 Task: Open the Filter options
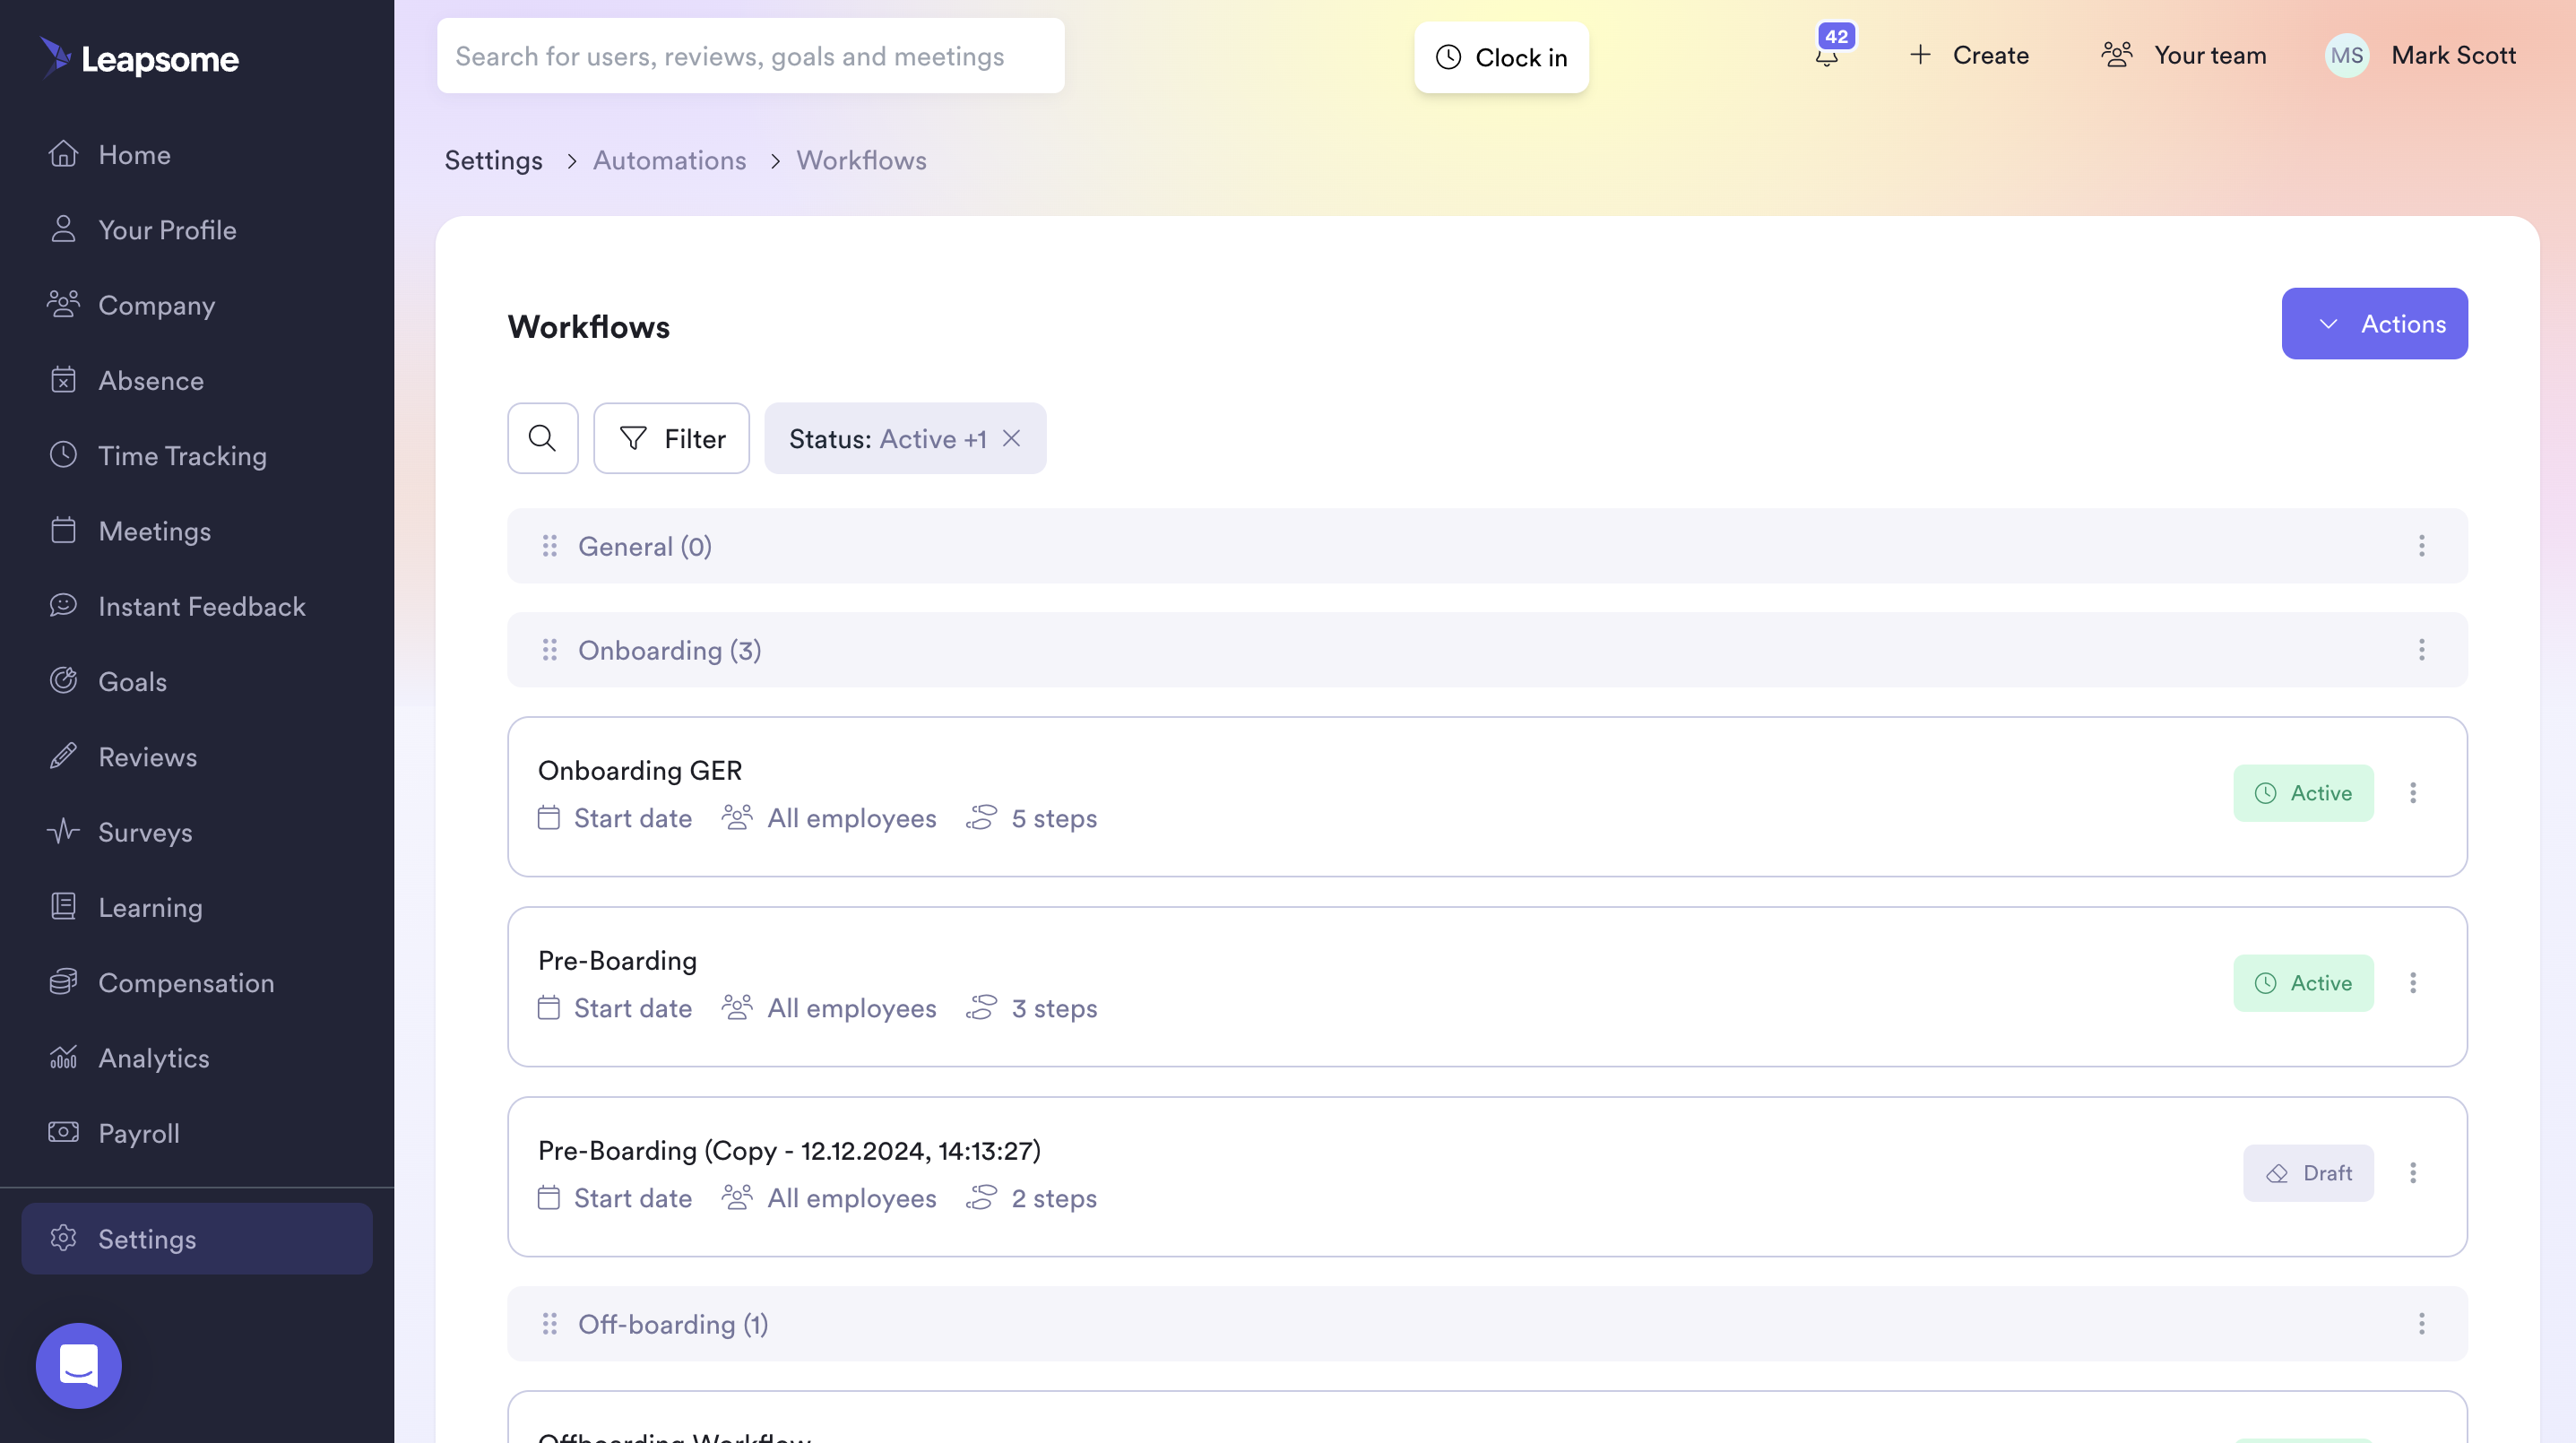tap(672, 438)
